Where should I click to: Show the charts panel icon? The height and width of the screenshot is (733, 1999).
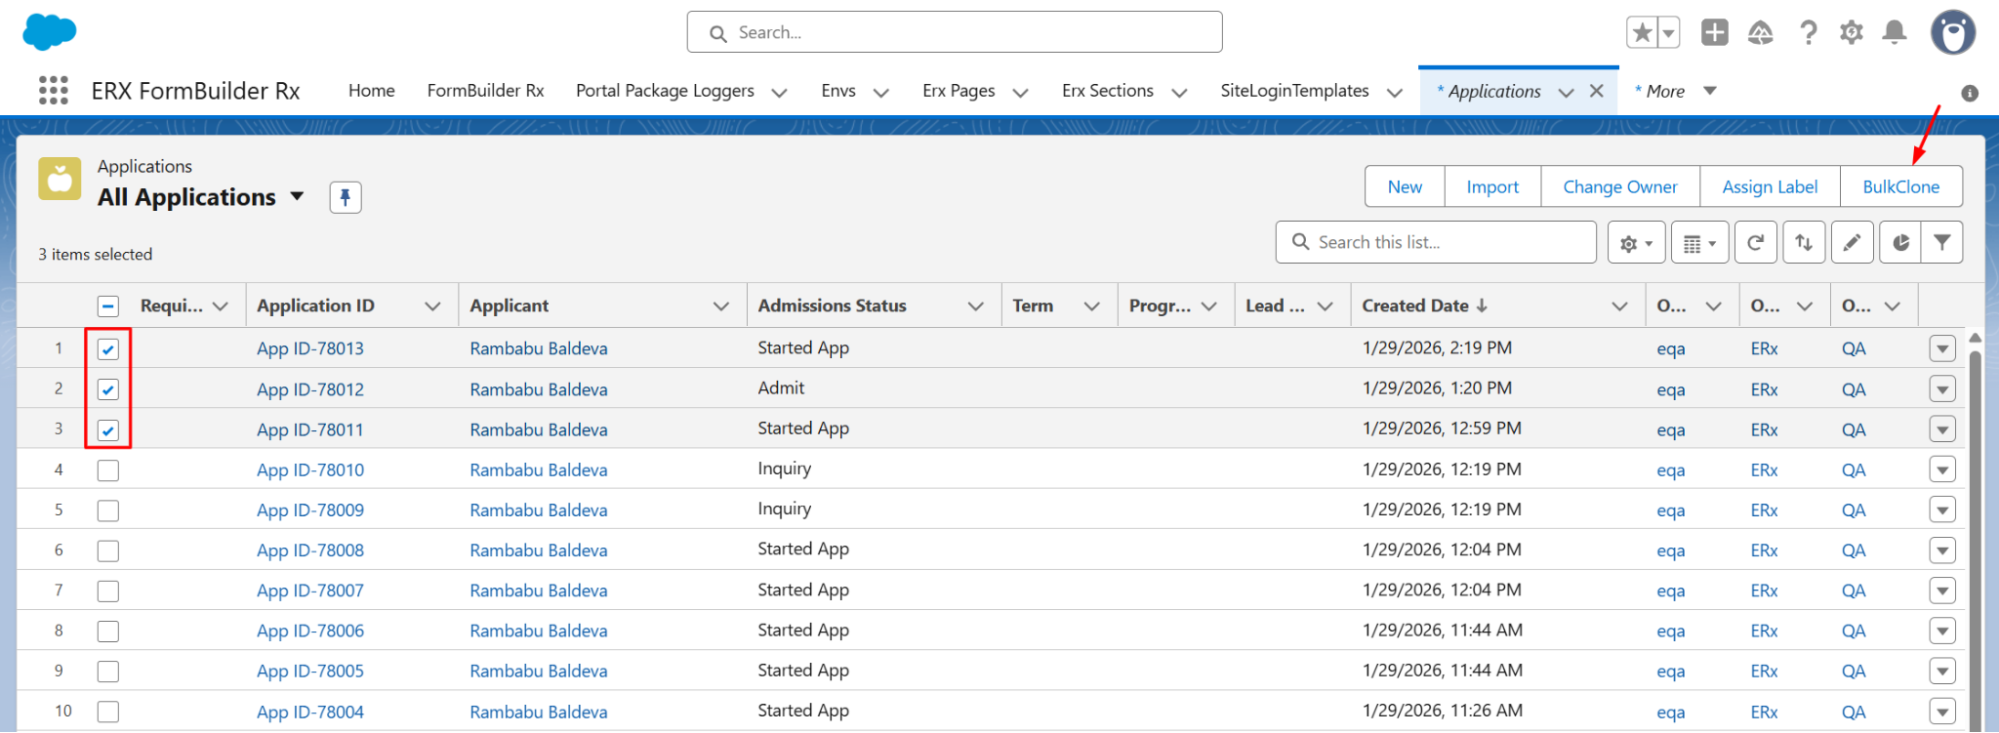pos(1900,243)
